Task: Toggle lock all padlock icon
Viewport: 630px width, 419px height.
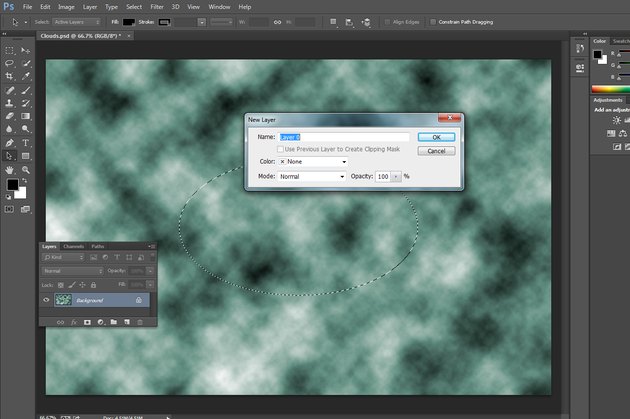Action: pos(93,285)
